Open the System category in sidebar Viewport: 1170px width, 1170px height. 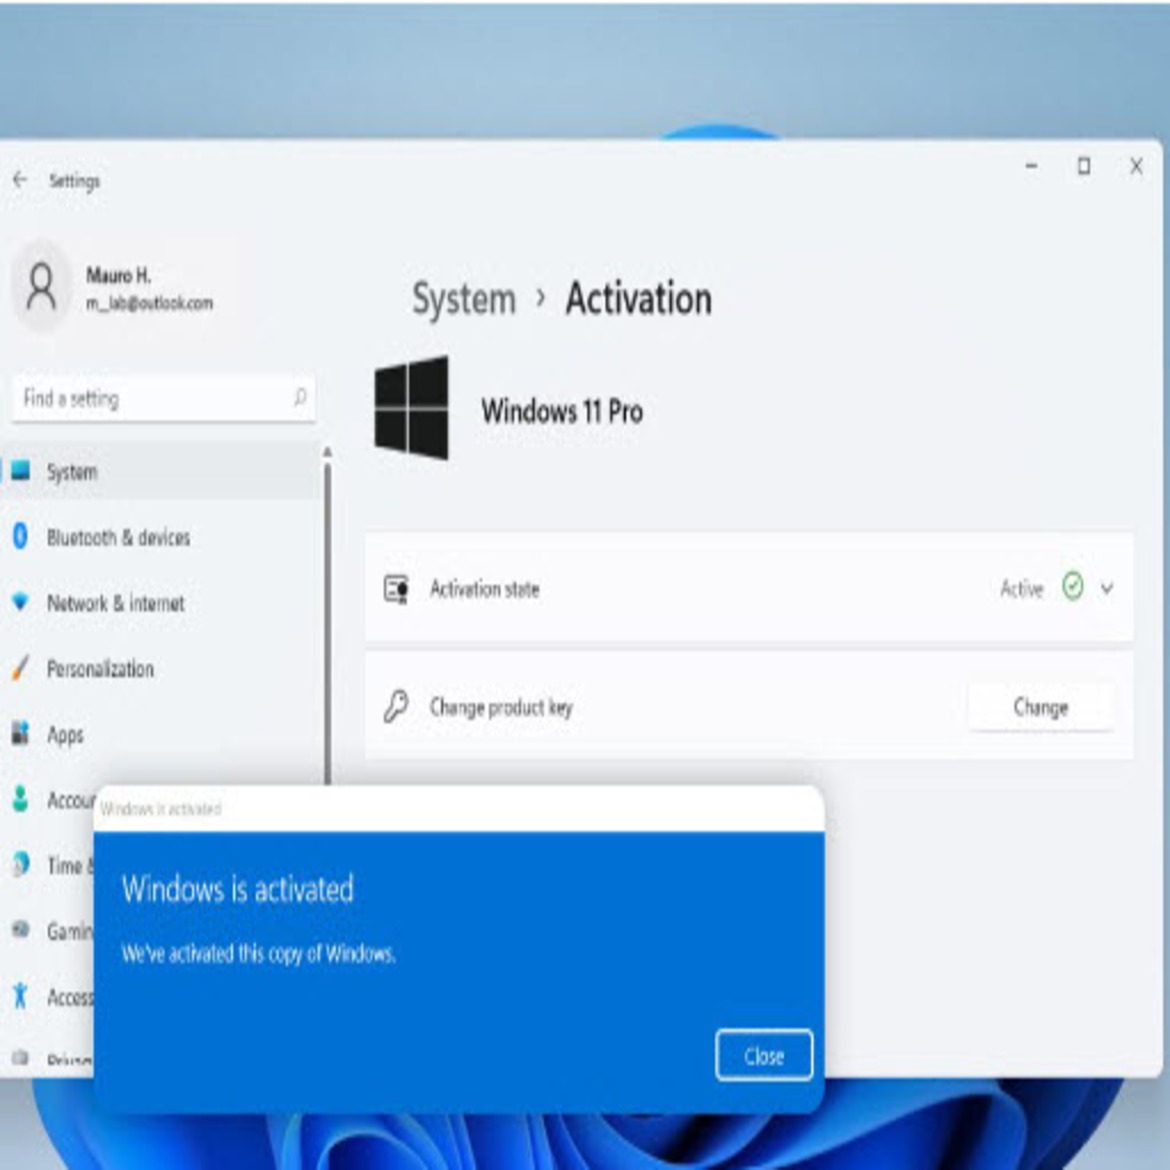pyautogui.click(x=72, y=472)
